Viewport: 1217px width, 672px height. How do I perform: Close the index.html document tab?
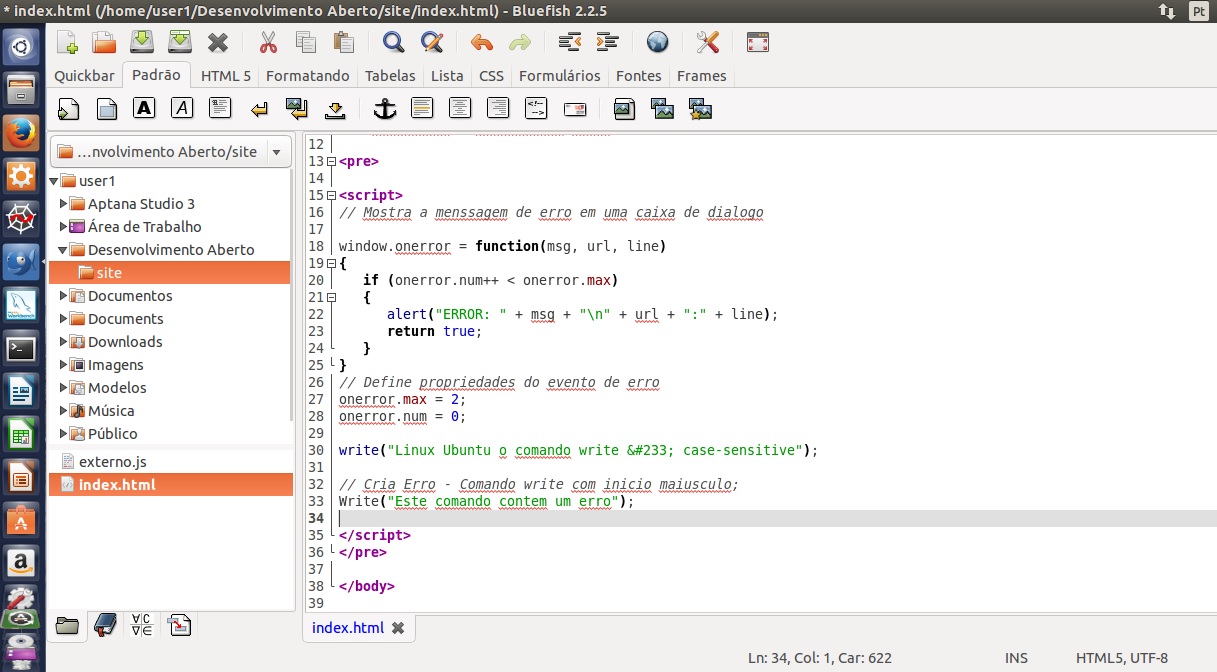pyautogui.click(x=398, y=628)
